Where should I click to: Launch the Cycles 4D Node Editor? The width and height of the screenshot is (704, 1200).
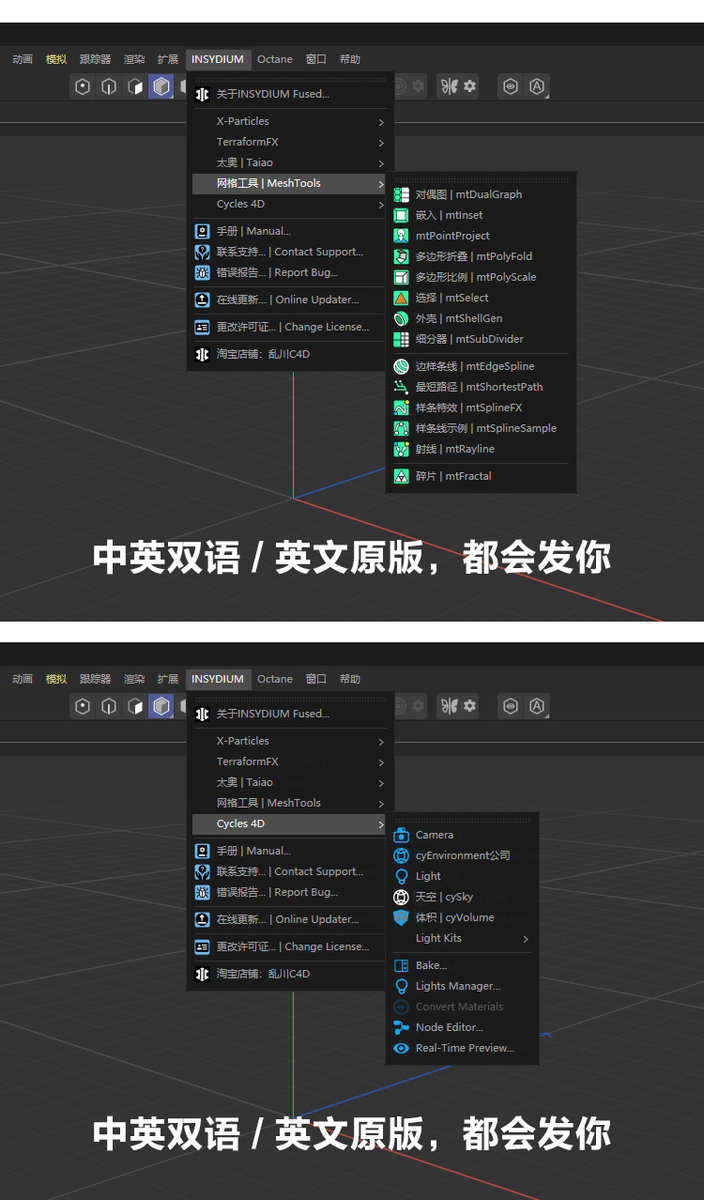(462, 1027)
